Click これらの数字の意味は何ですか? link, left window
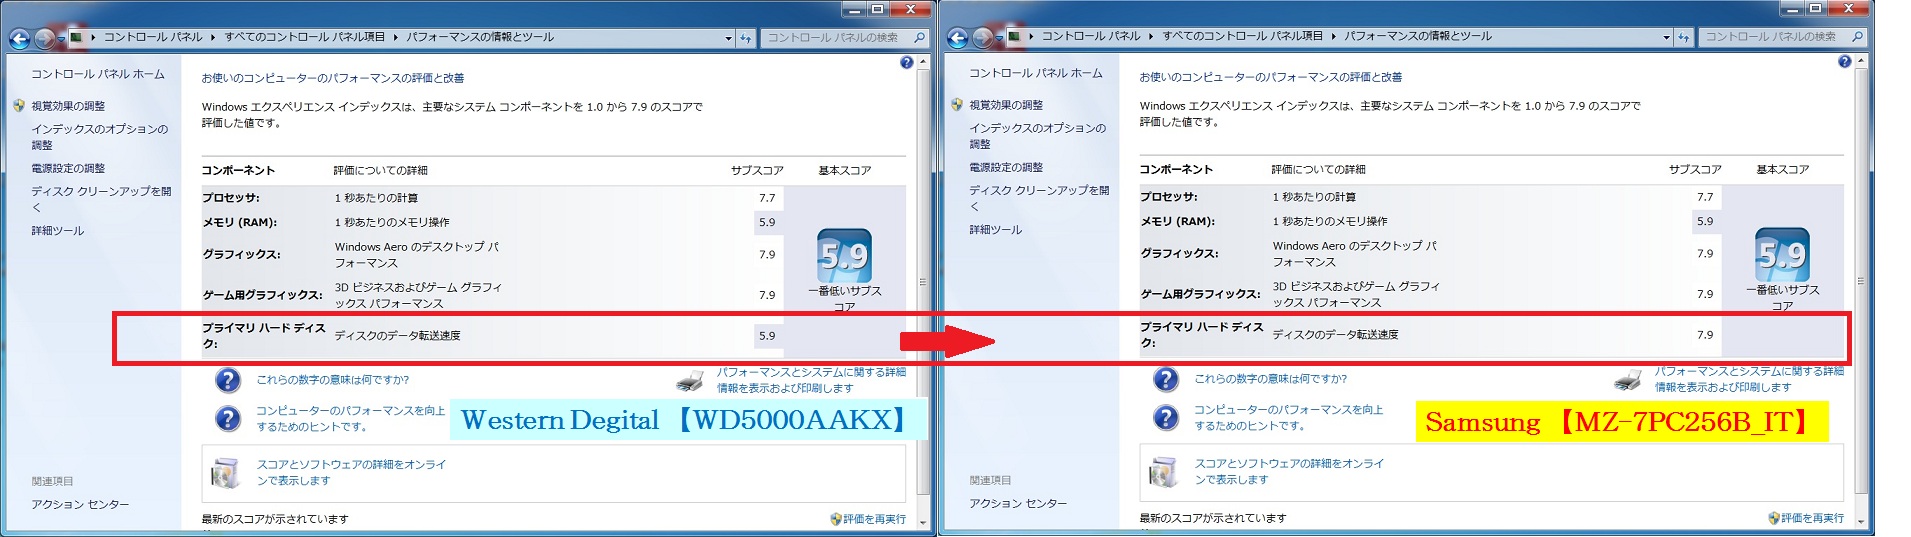This screenshot has height=537, width=1911. pyautogui.click(x=333, y=380)
